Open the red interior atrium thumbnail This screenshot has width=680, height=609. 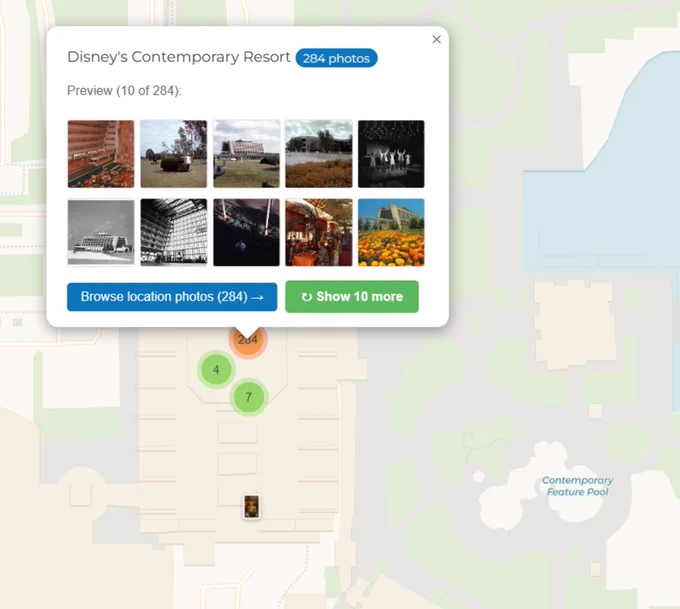point(101,154)
